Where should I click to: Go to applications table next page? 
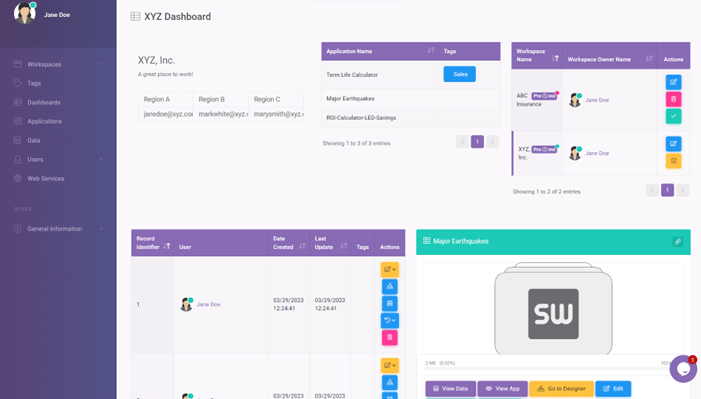click(x=492, y=142)
